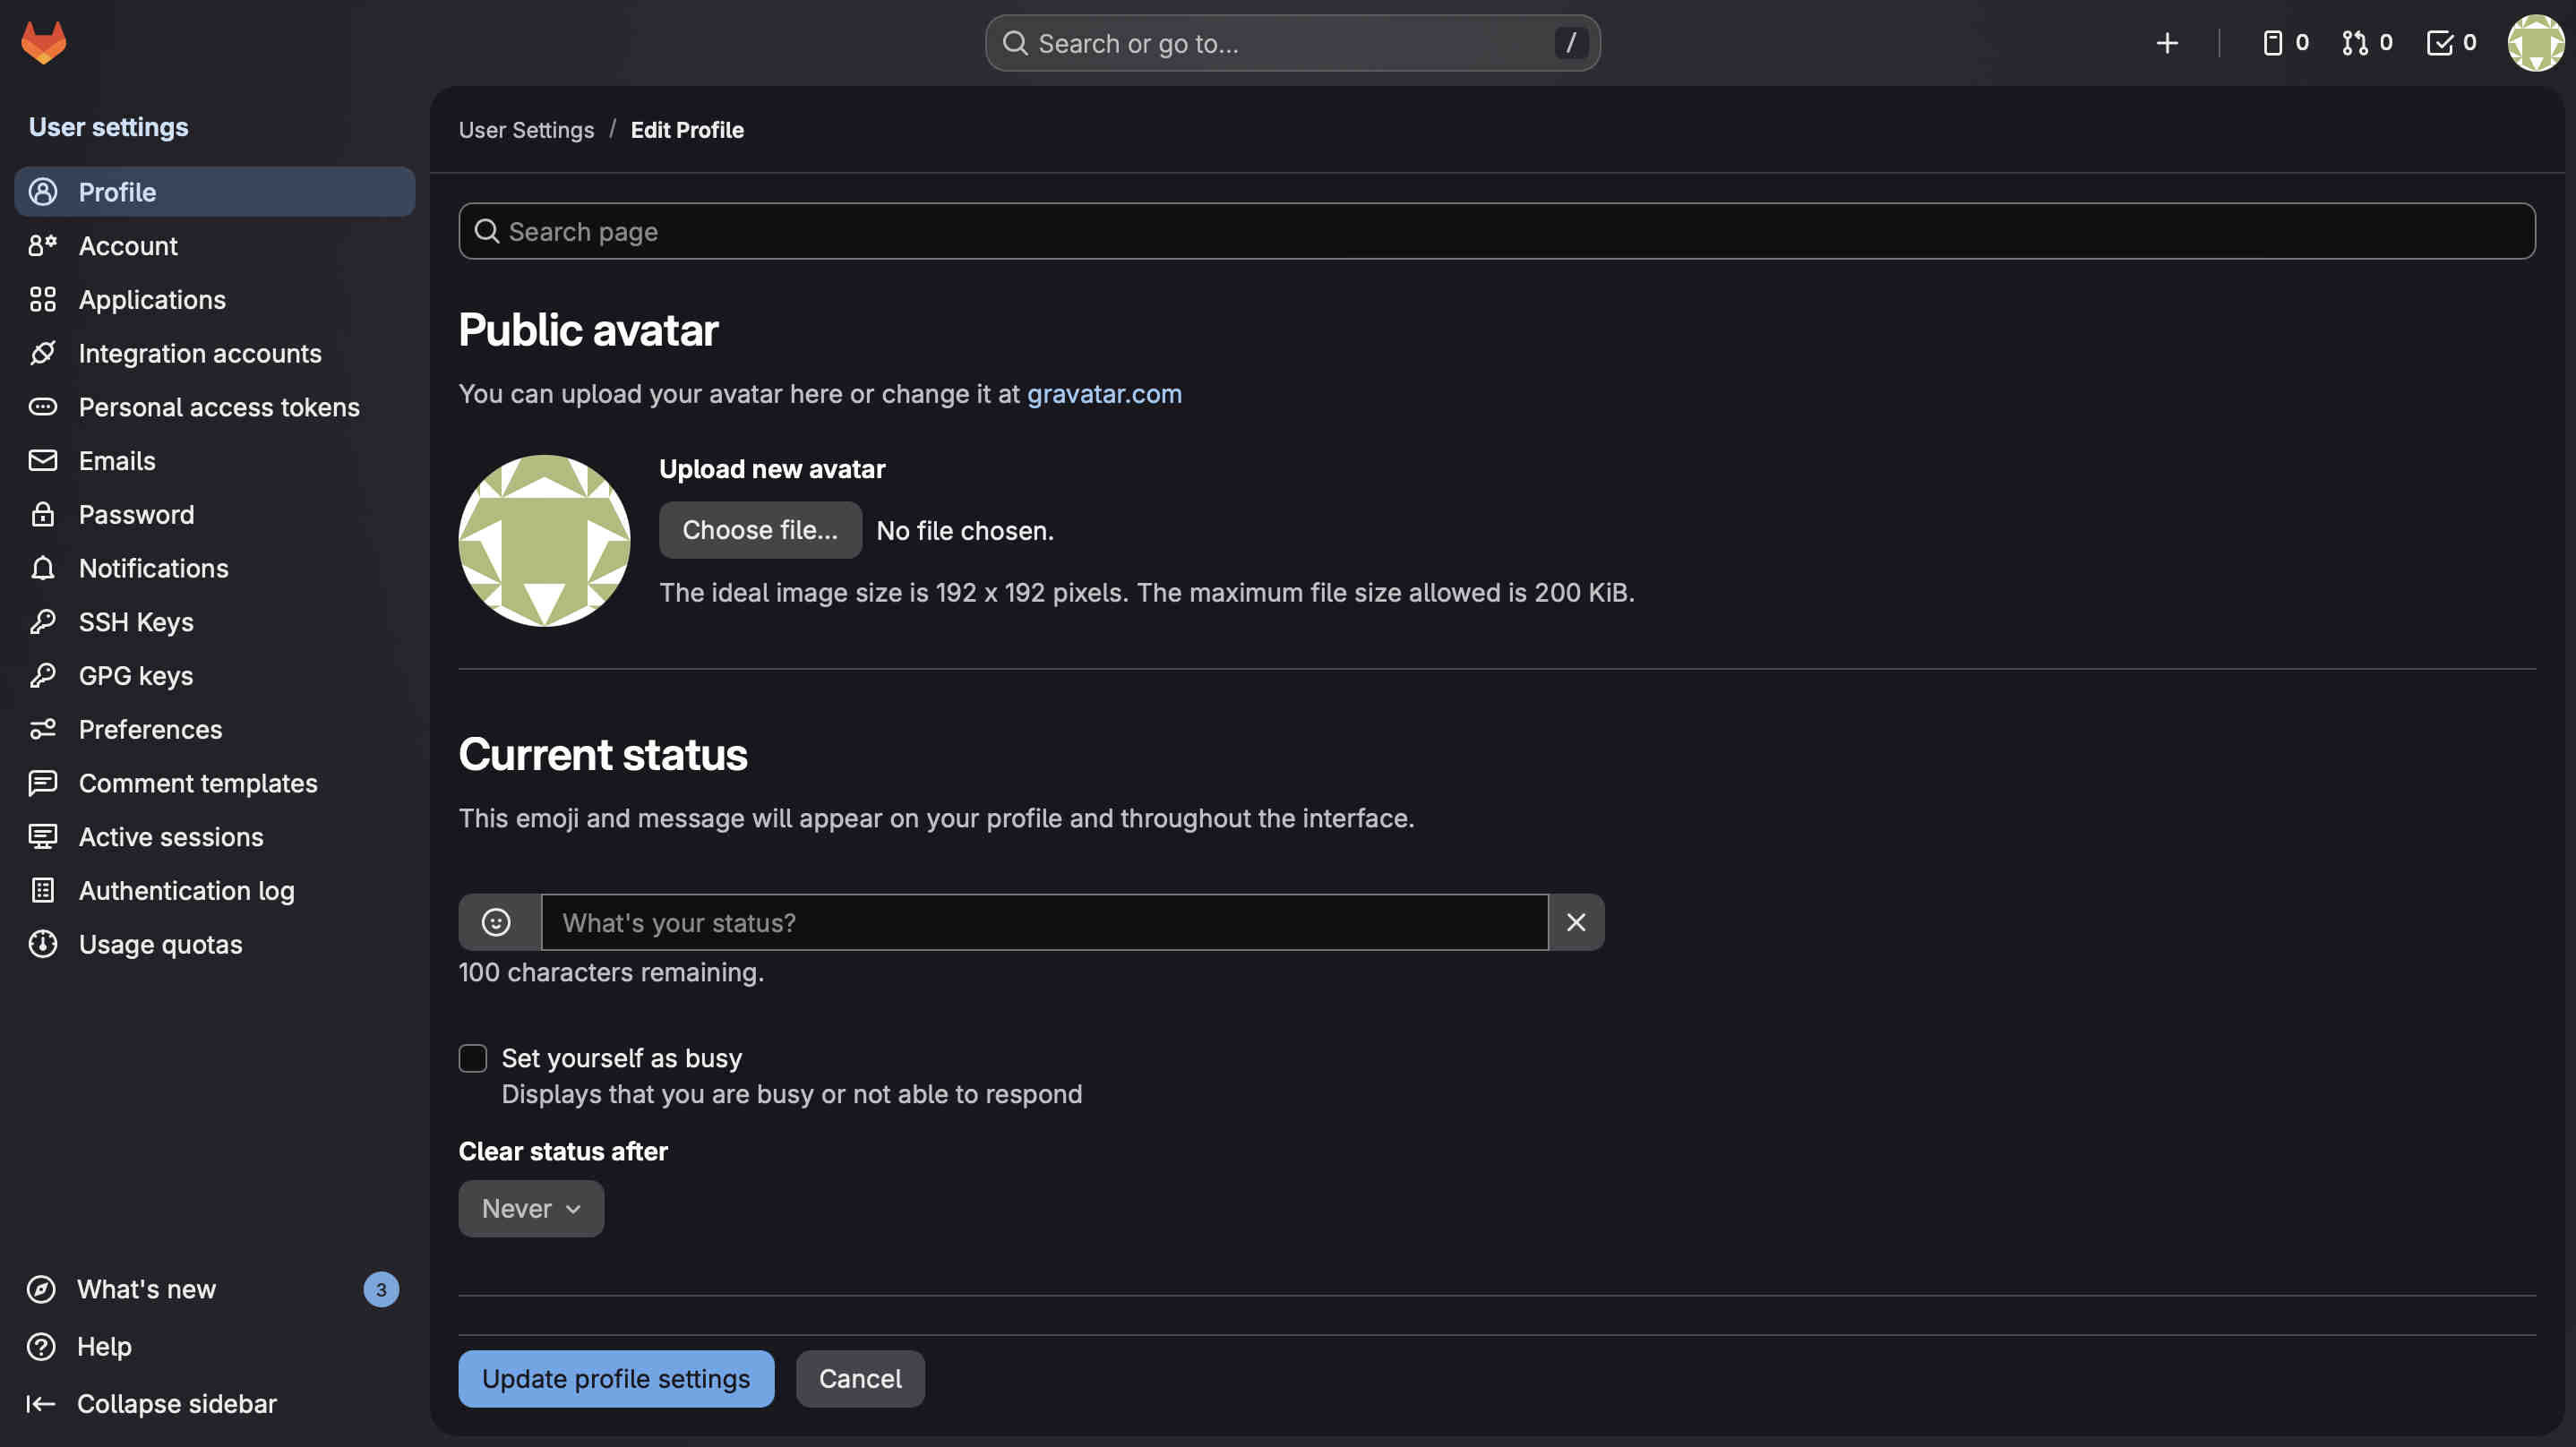Screen dimensions: 2576x1447
Task: Click Collapse sidebar arrow icon
Action: click(41, 1403)
